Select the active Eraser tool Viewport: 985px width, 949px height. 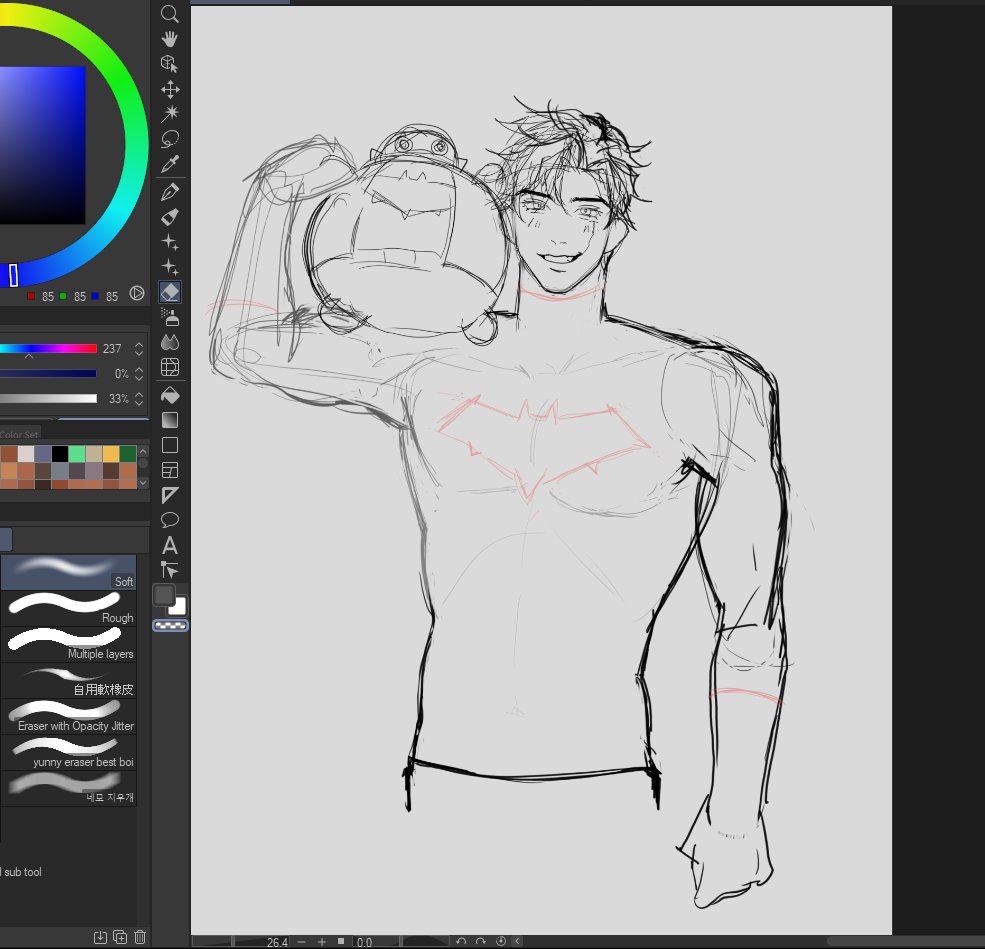(170, 292)
